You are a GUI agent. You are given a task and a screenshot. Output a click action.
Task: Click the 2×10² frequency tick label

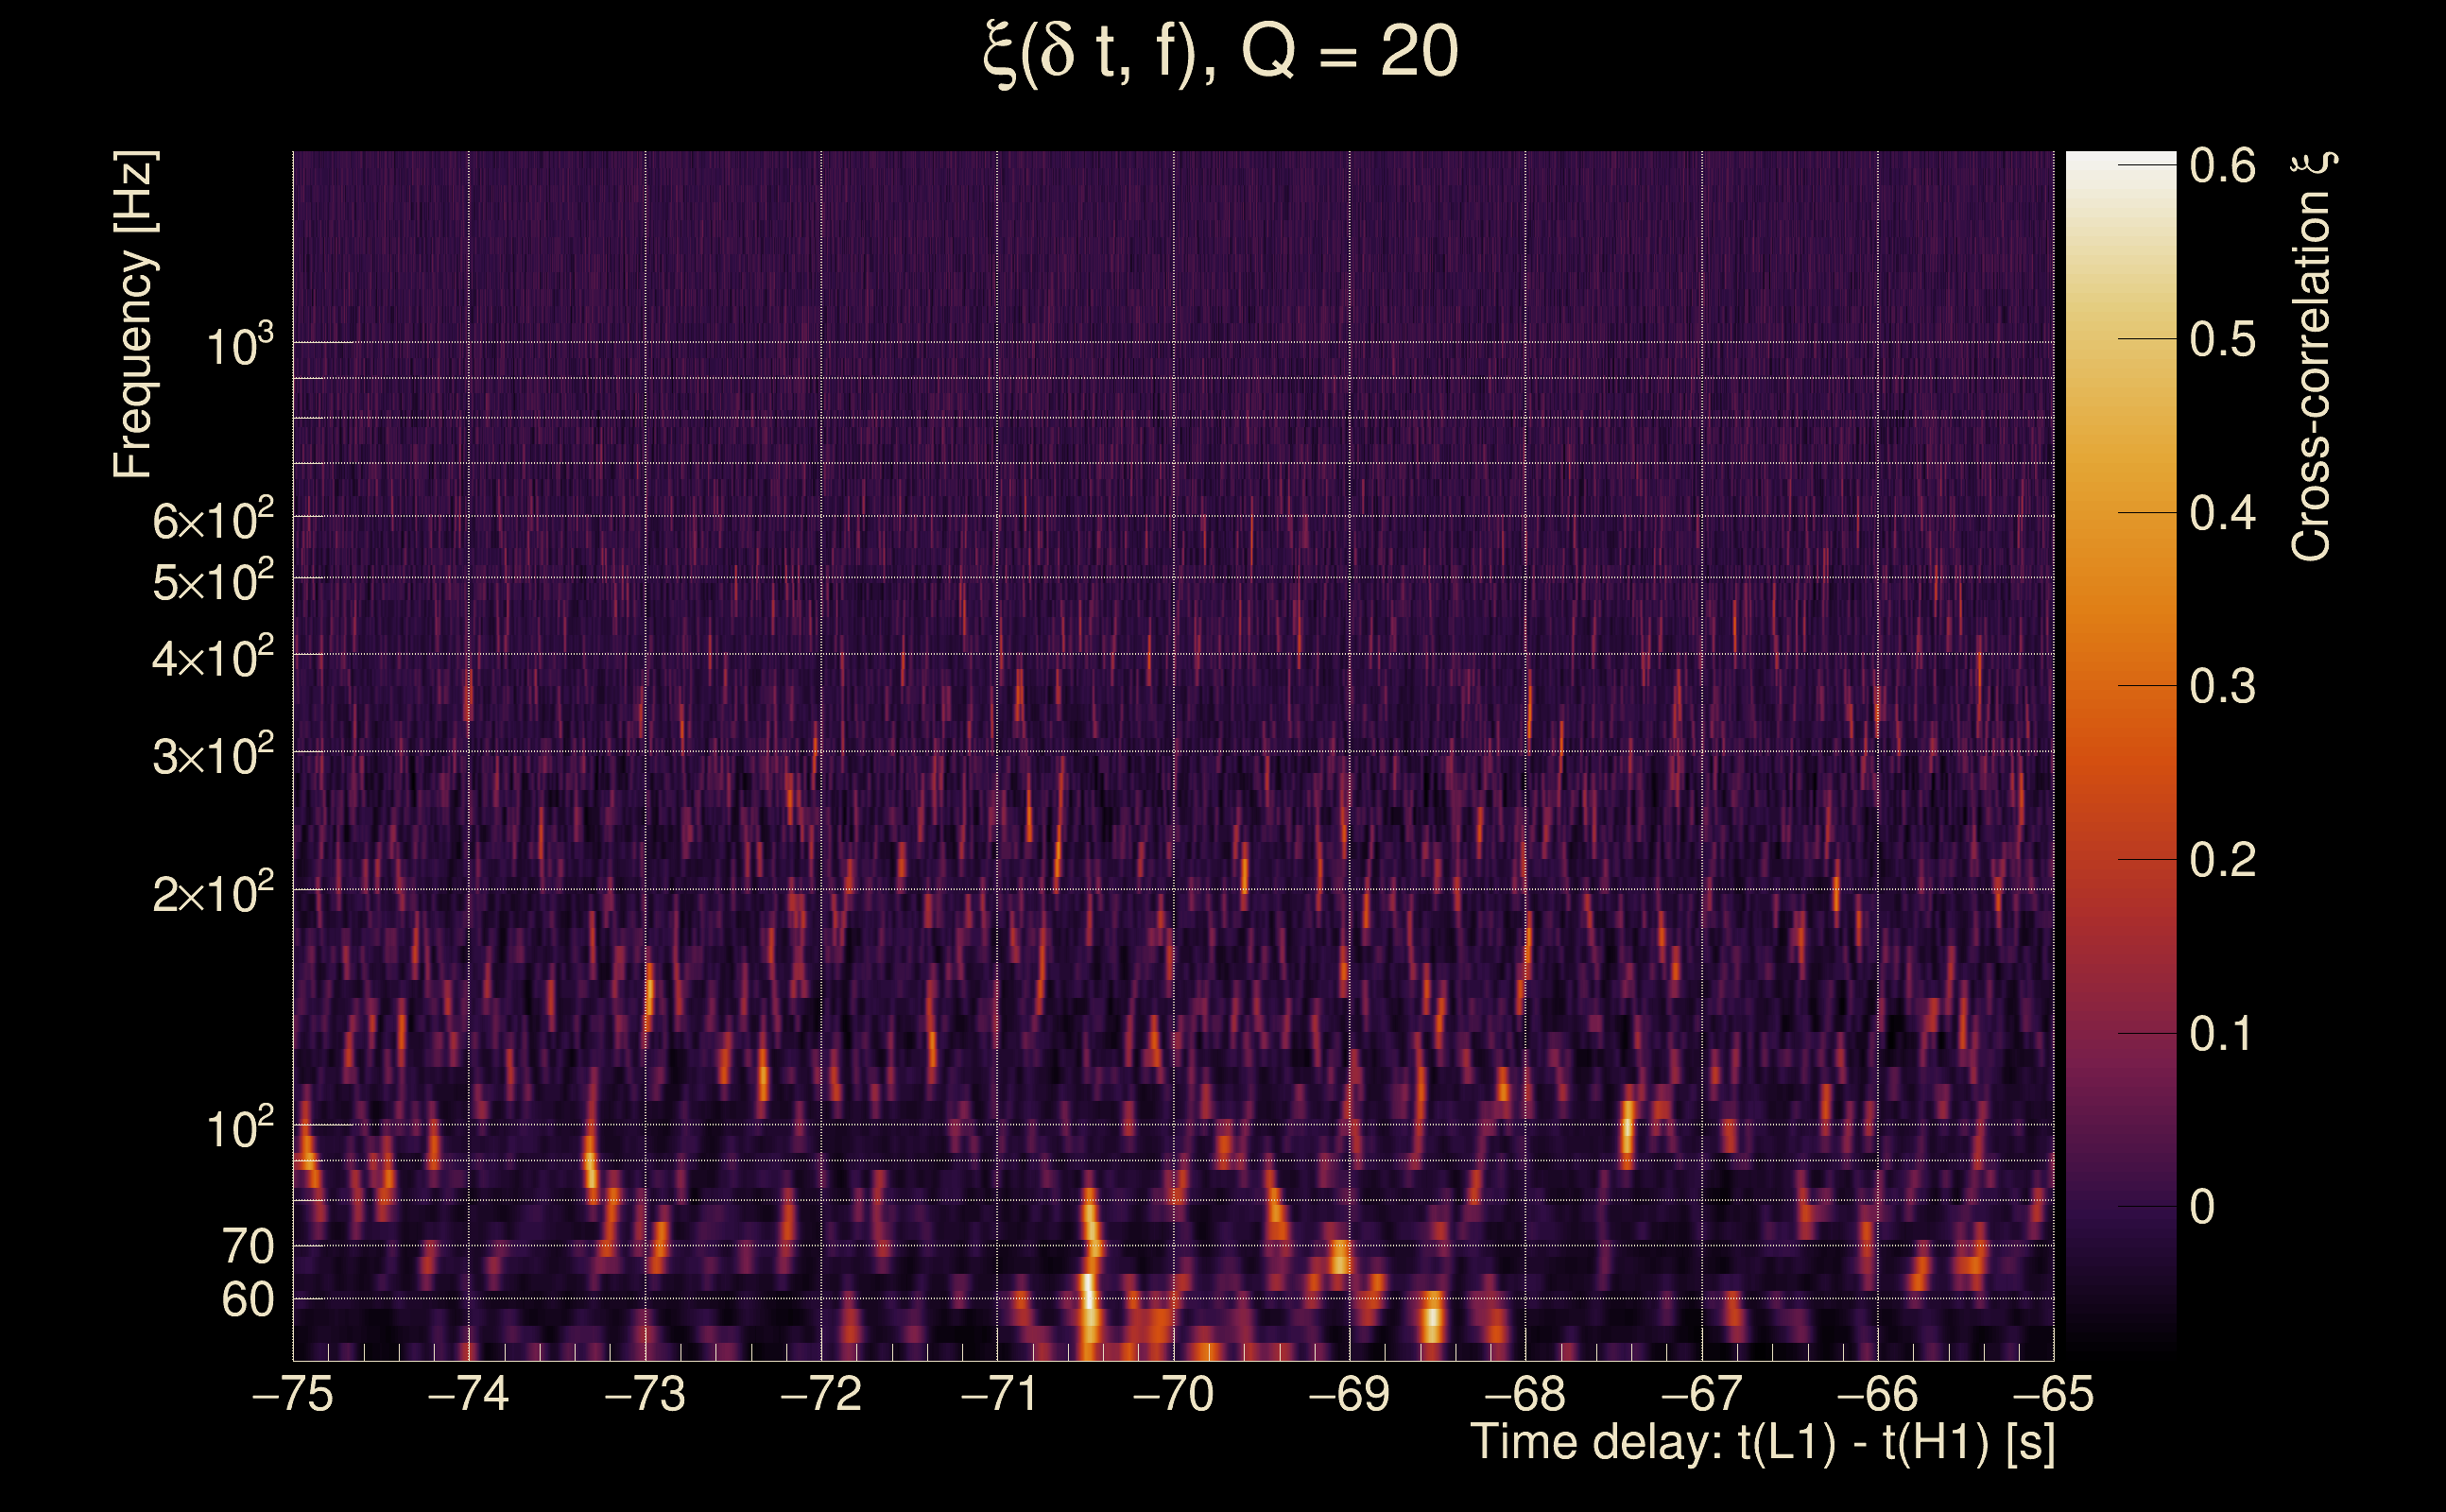click(212, 892)
